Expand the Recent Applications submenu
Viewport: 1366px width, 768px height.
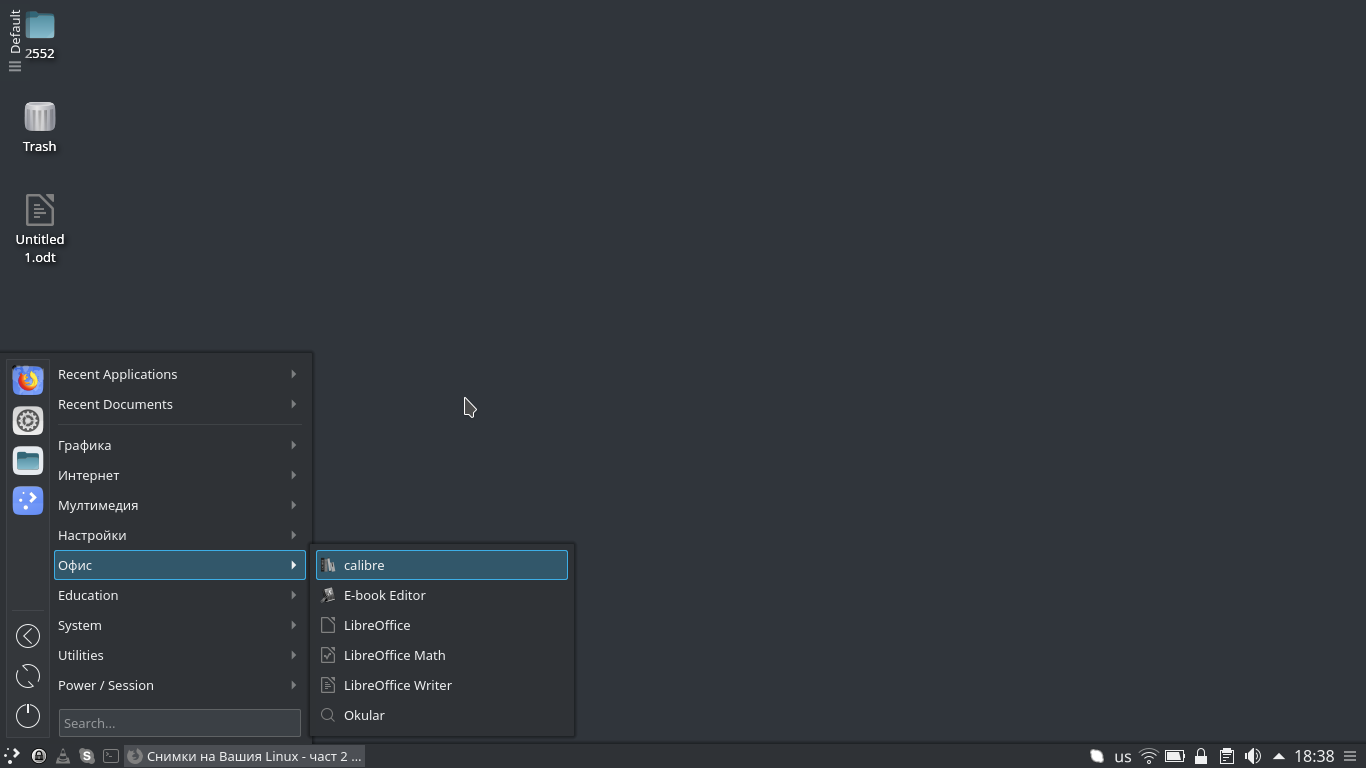(179, 374)
